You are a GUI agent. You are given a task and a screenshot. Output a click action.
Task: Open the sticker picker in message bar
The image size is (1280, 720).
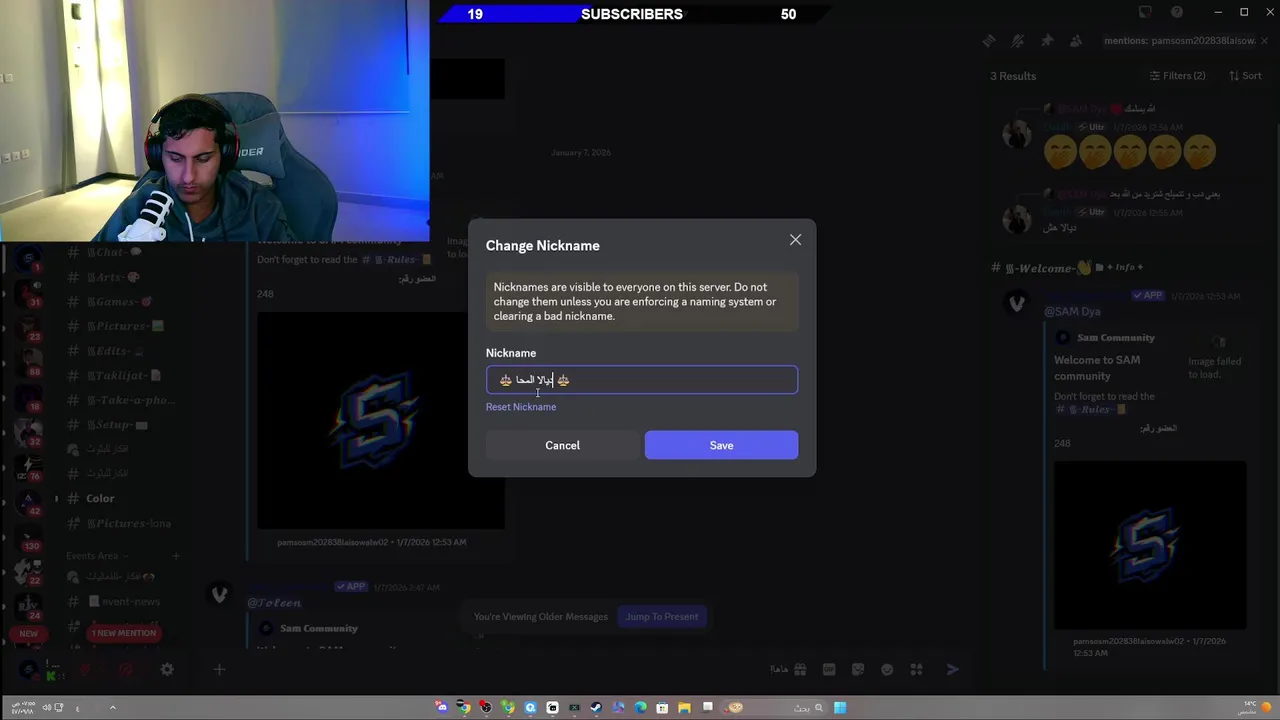click(858, 670)
